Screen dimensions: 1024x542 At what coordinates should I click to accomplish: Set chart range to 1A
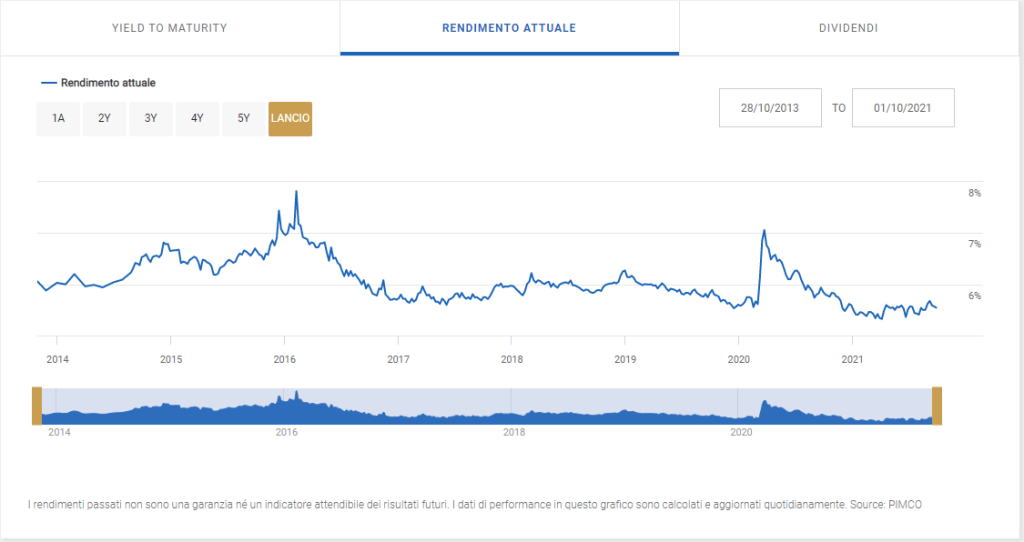[x=58, y=119]
